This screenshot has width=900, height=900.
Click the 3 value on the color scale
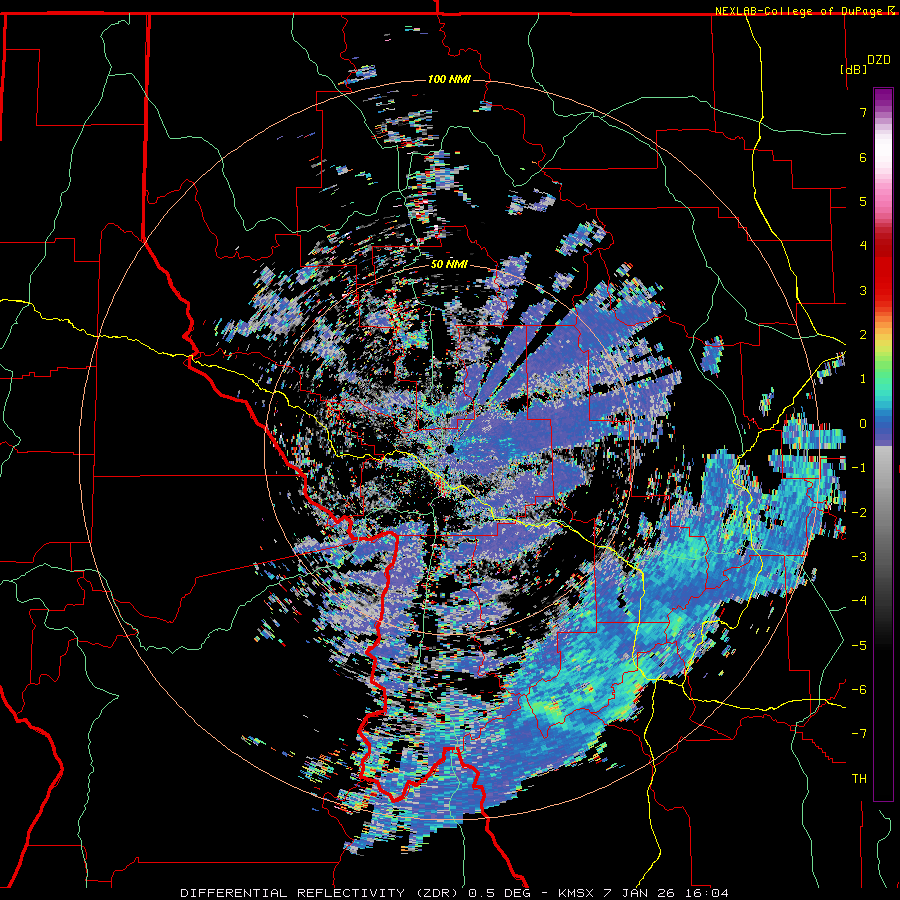click(863, 290)
